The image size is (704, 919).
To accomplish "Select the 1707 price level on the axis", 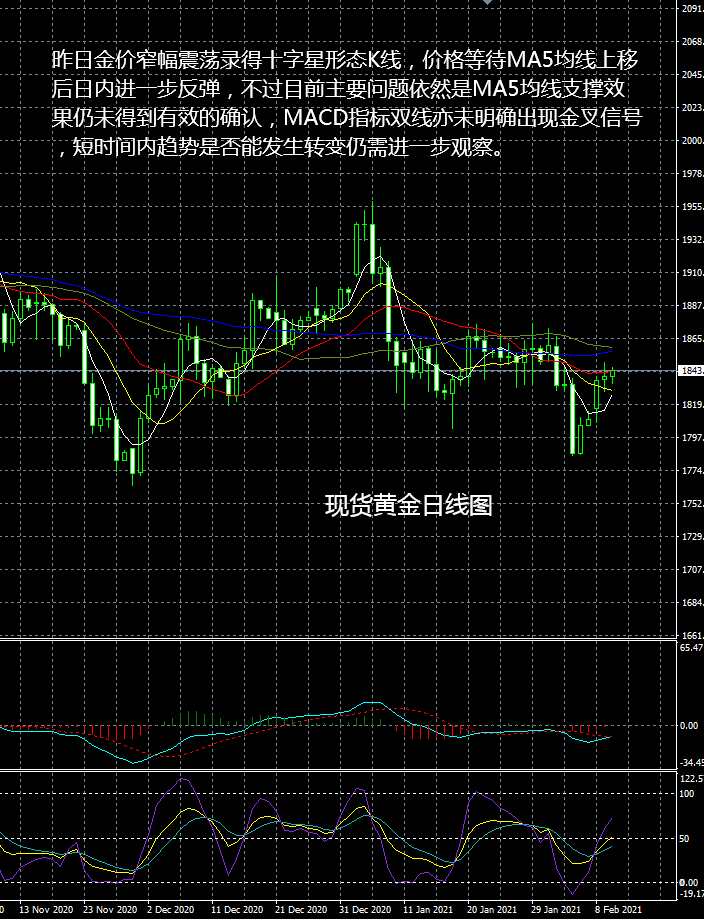I will pos(692,570).
